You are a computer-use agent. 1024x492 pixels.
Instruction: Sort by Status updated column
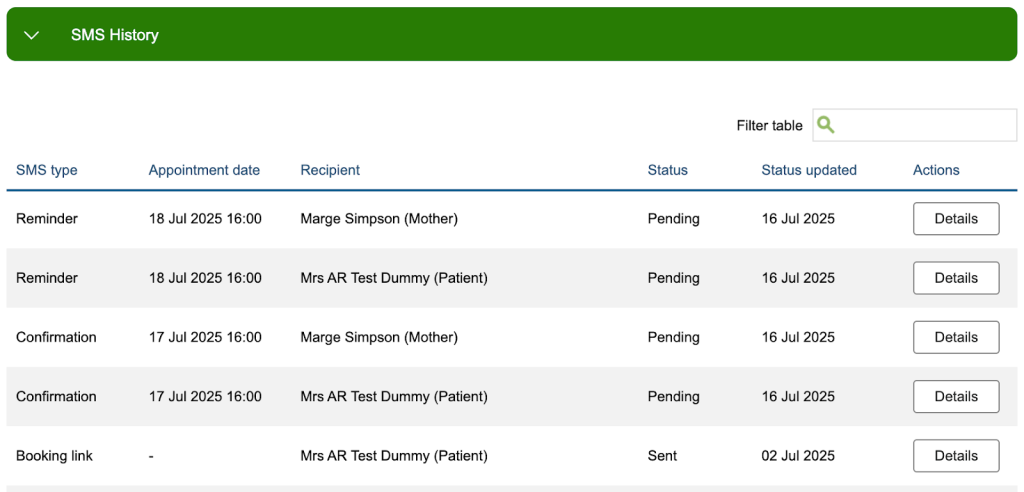click(x=808, y=170)
